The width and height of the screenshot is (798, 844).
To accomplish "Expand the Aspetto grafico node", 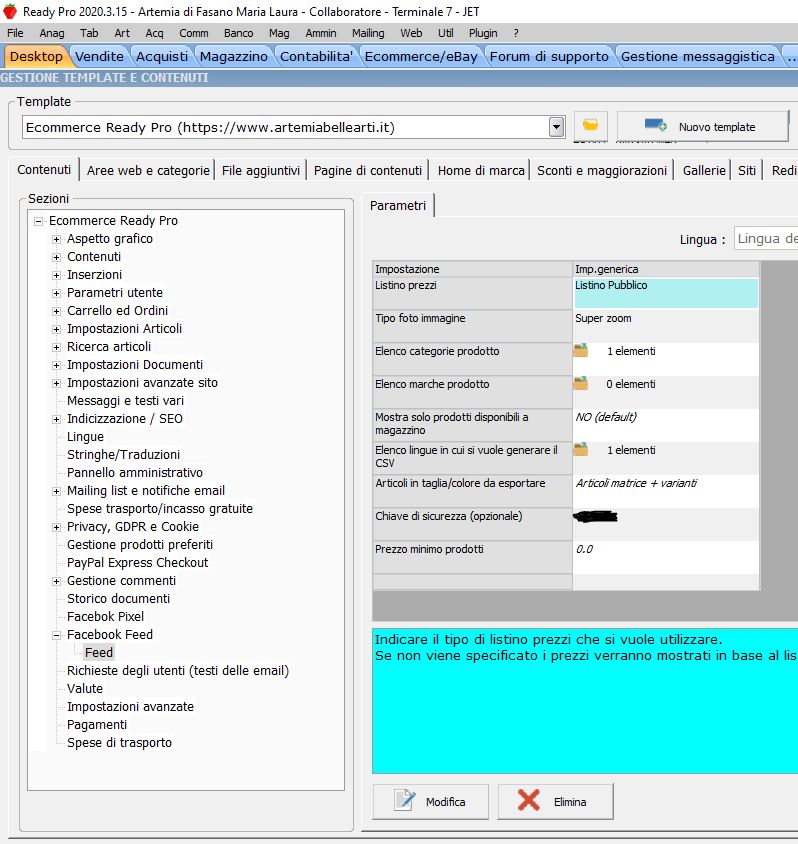I will pyautogui.click(x=57, y=239).
